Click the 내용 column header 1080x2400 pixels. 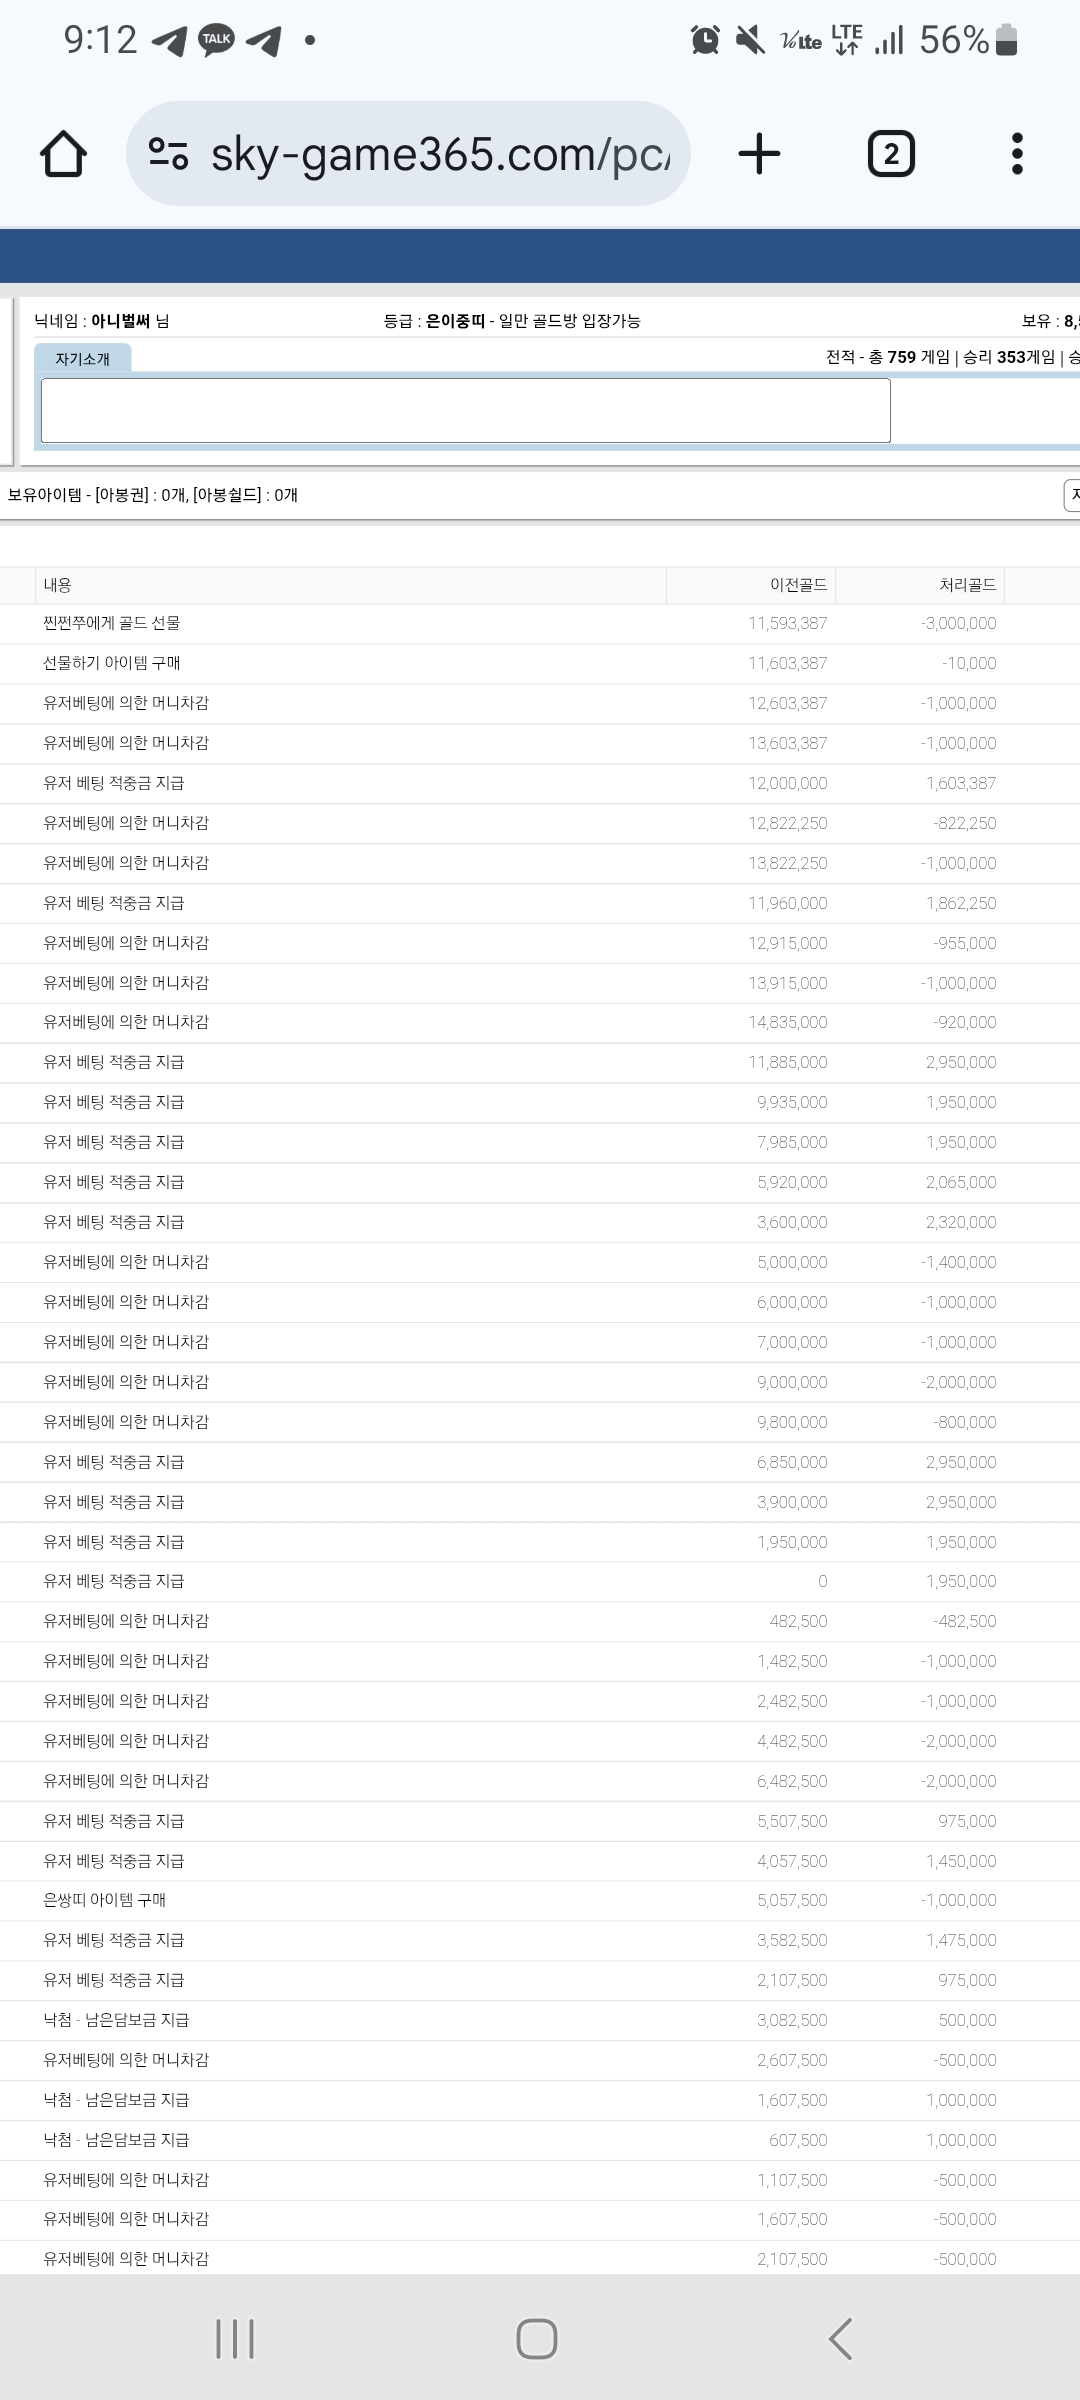[x=57, y=585]
